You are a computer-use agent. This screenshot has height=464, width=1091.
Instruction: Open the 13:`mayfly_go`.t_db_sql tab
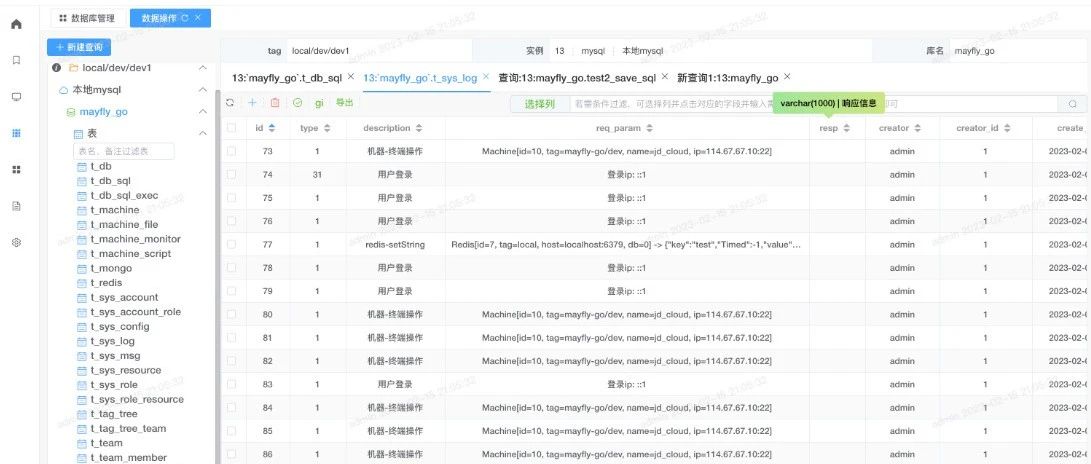point(287,77)
